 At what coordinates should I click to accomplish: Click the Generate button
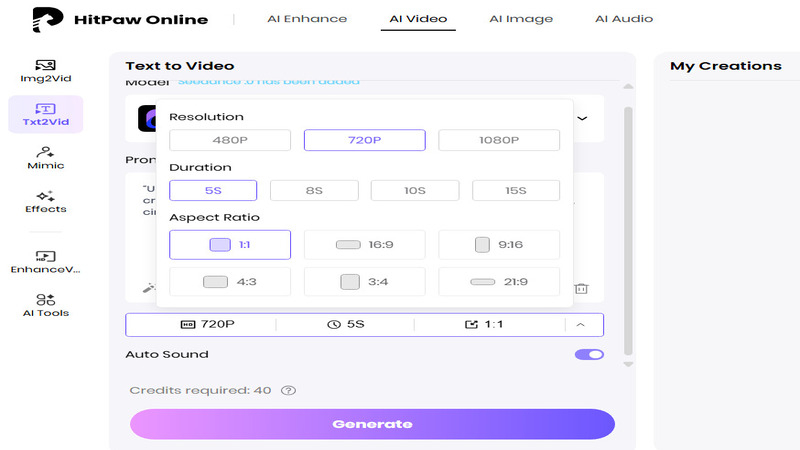(372, 424)
